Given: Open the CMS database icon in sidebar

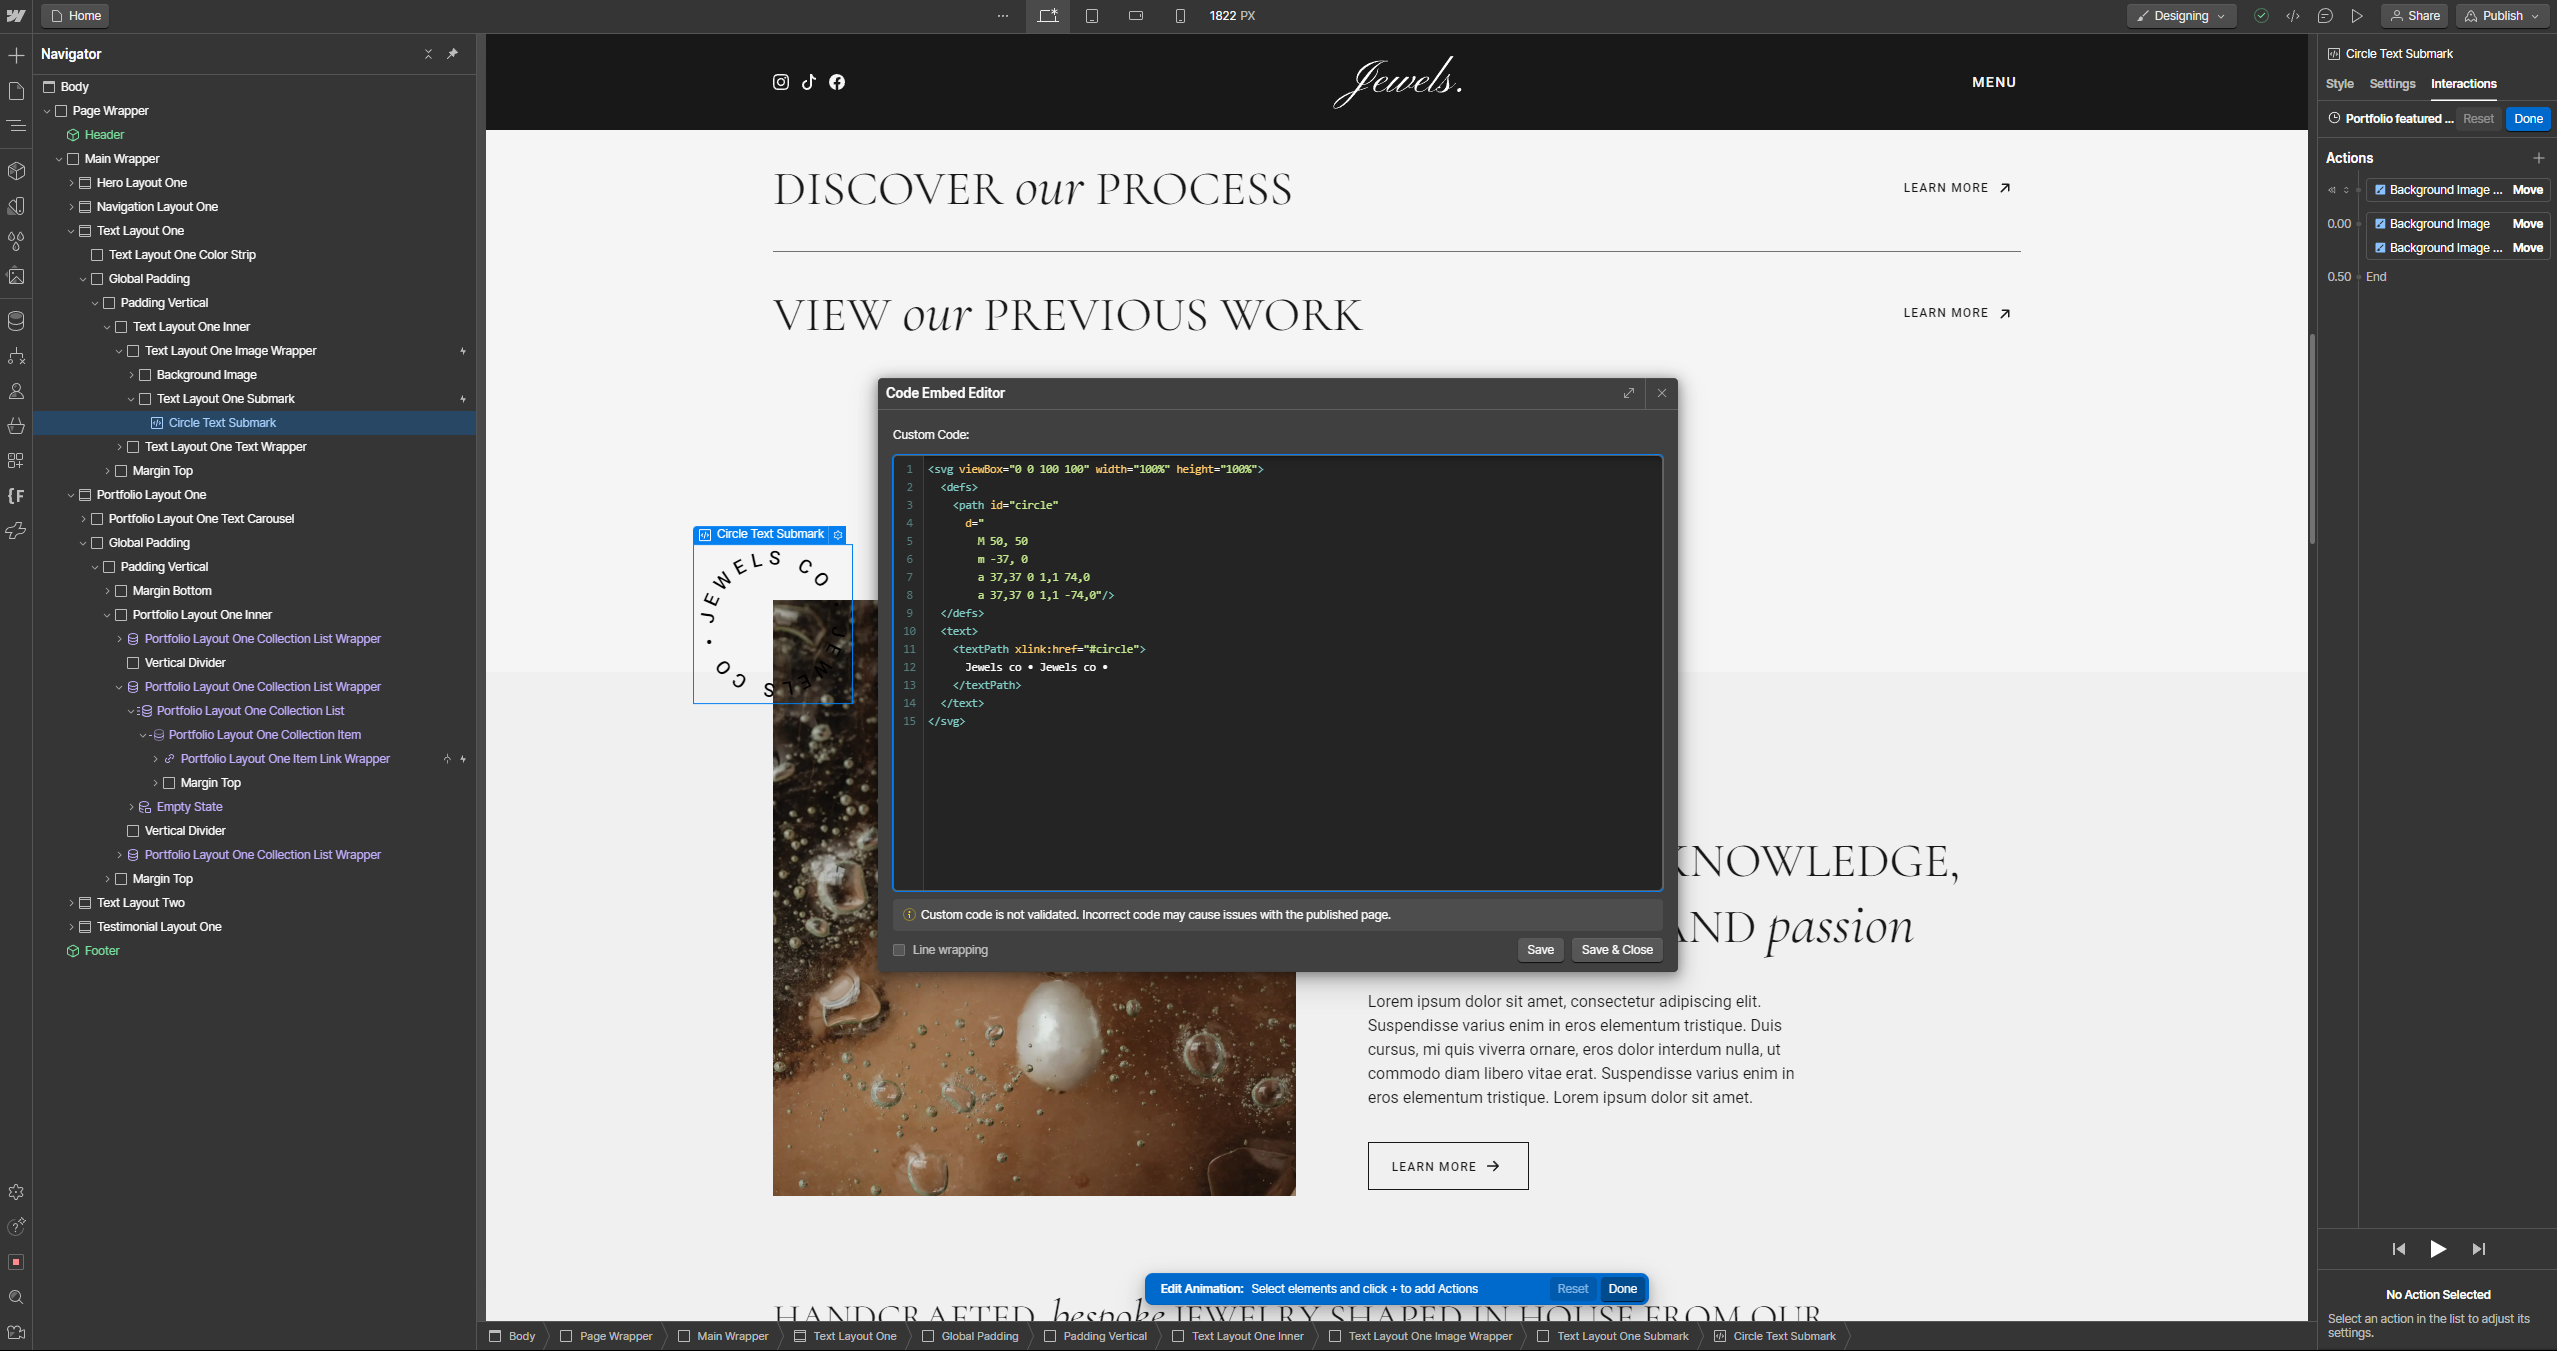Looking at the screenshot, I should click(x=16, y=321).
